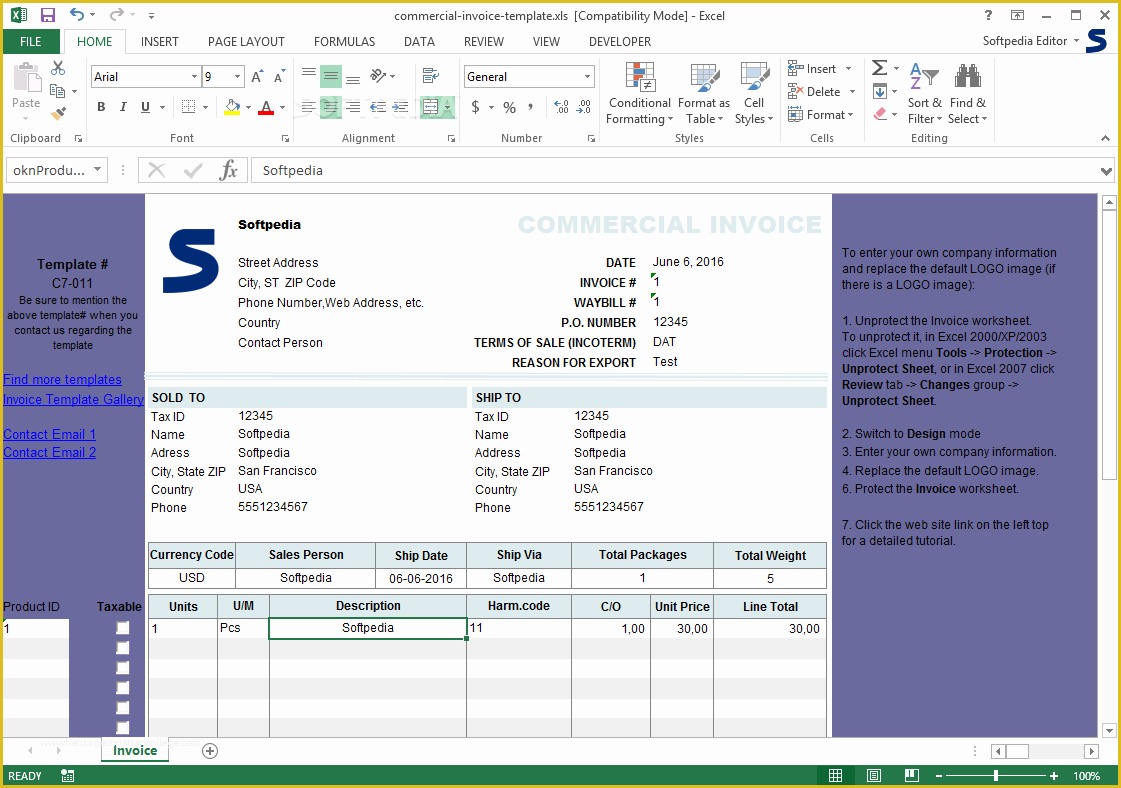Click Insert Function fx icon
The image size is (1121, 788).
click(228, 170)
